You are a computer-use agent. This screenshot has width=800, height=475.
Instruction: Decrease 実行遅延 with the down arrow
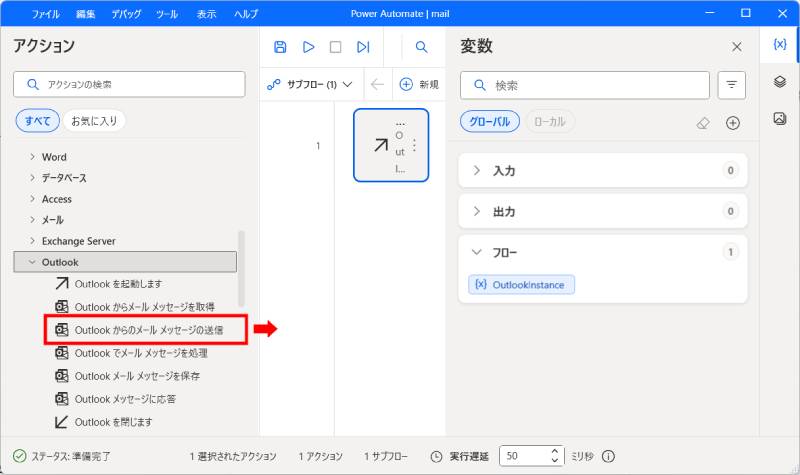coord(555,460)
